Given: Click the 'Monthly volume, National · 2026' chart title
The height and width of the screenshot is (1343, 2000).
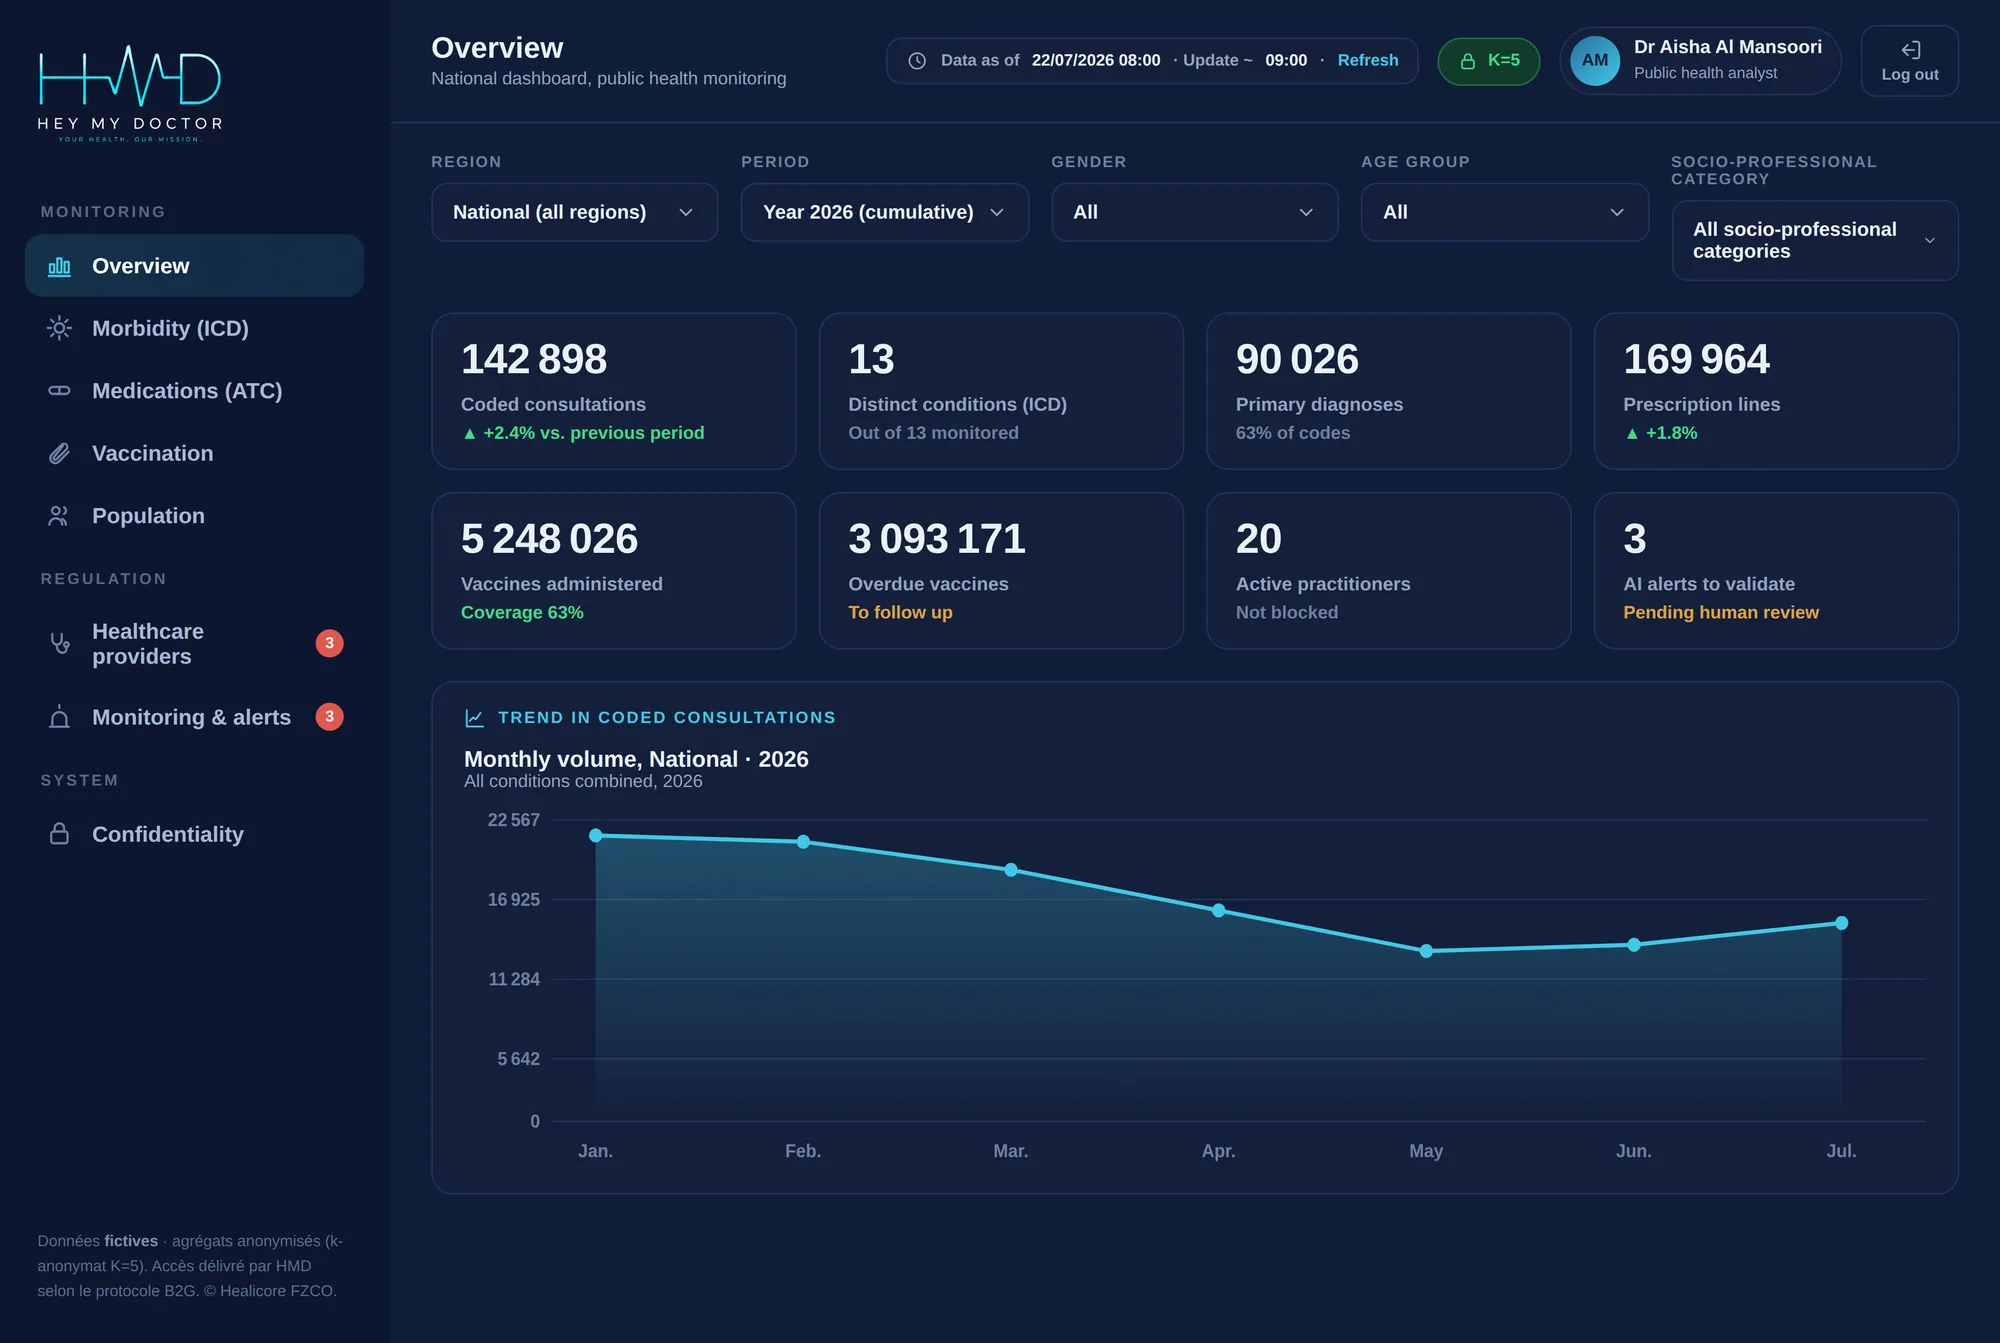Looking at the screenshot, I should (636, 759).
